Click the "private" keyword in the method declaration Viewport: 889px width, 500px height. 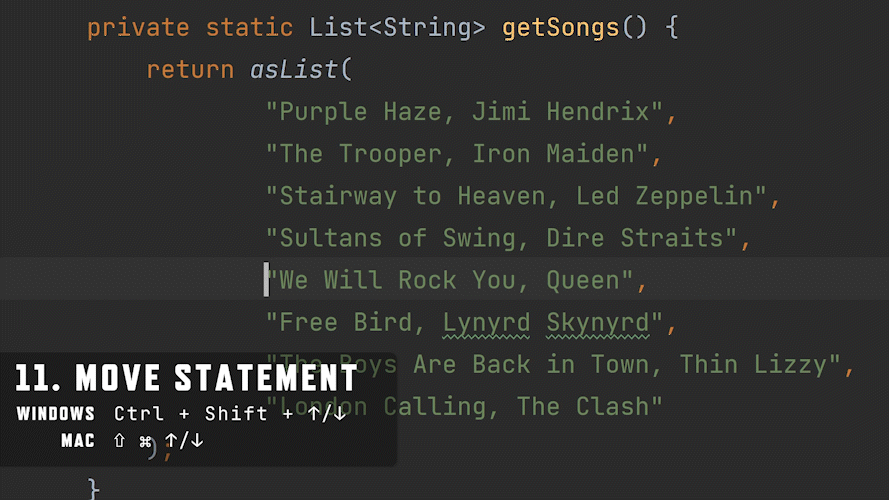click(x=139, y=27)
